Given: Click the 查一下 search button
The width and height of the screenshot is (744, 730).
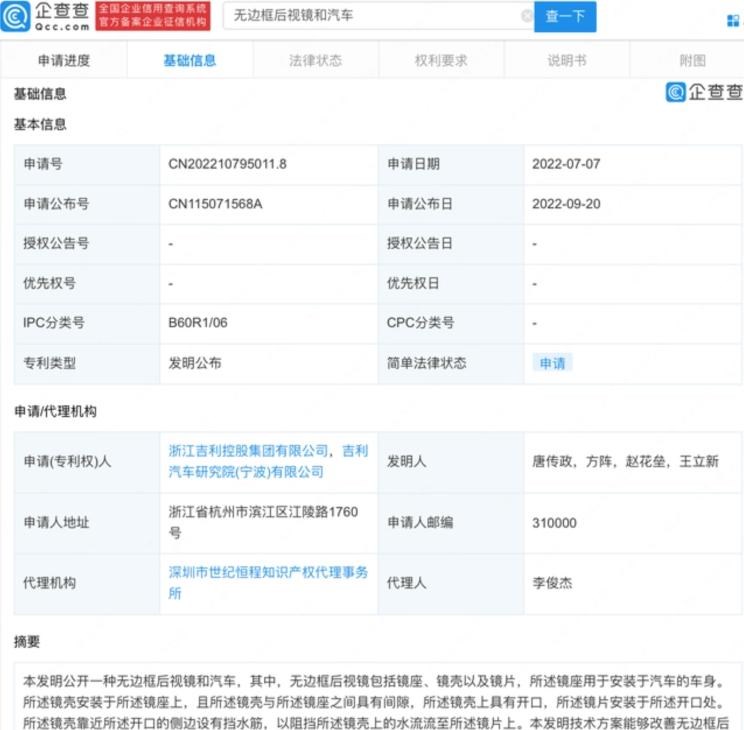Looking at the screenshot, I should pos(565,16).
